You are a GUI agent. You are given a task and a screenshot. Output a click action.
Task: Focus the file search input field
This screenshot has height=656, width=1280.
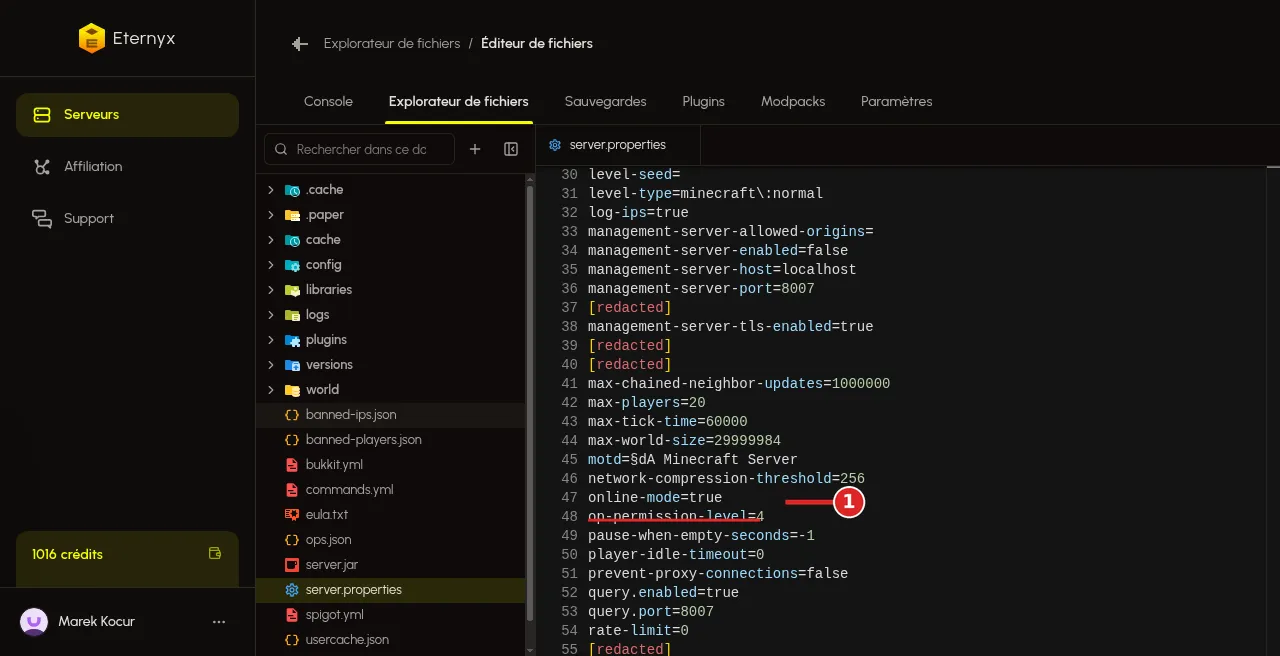tap(359, 149)
